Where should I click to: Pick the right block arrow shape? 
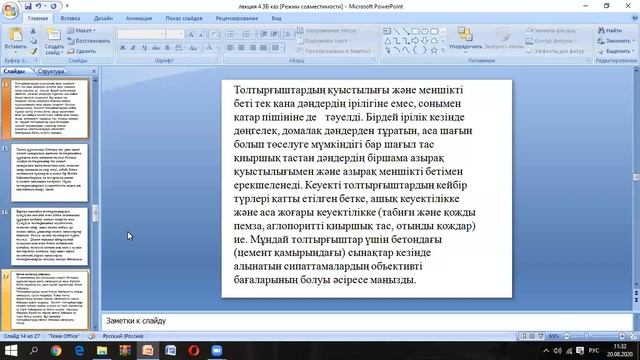coord(415,41)
